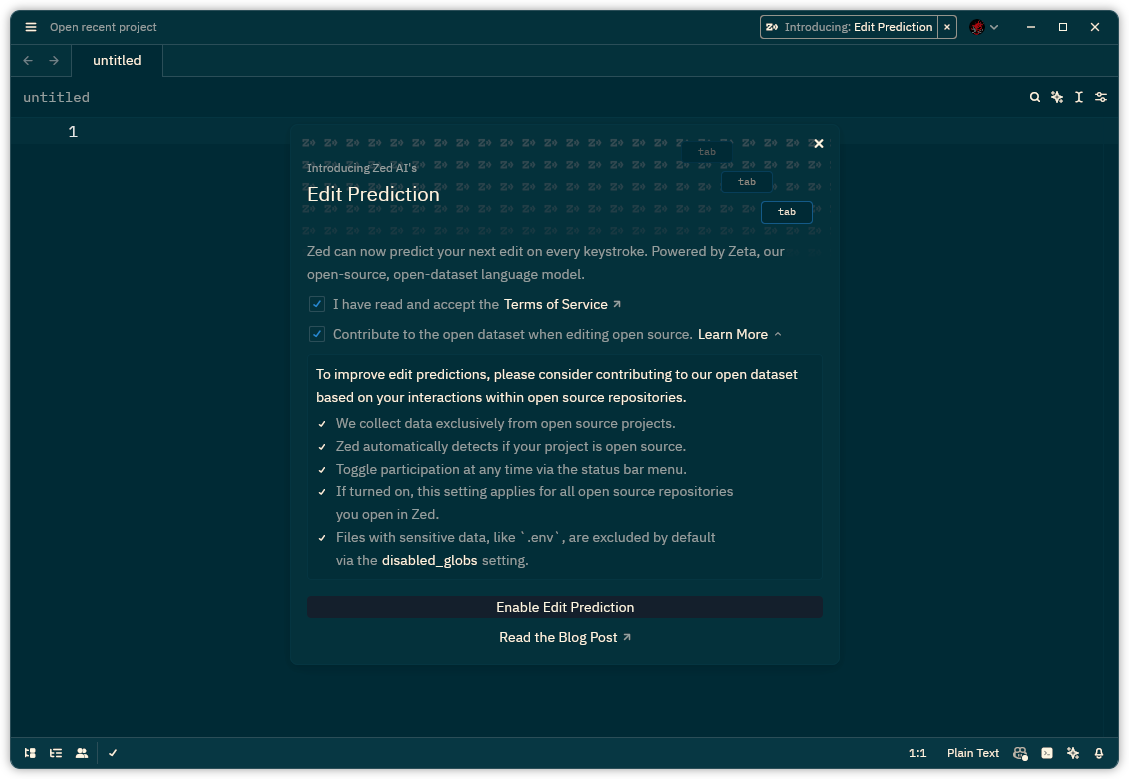1129x779 pixels.
Task: Click the edit prediction sparkle in status bar
Action: click(x=1073, y=753)
